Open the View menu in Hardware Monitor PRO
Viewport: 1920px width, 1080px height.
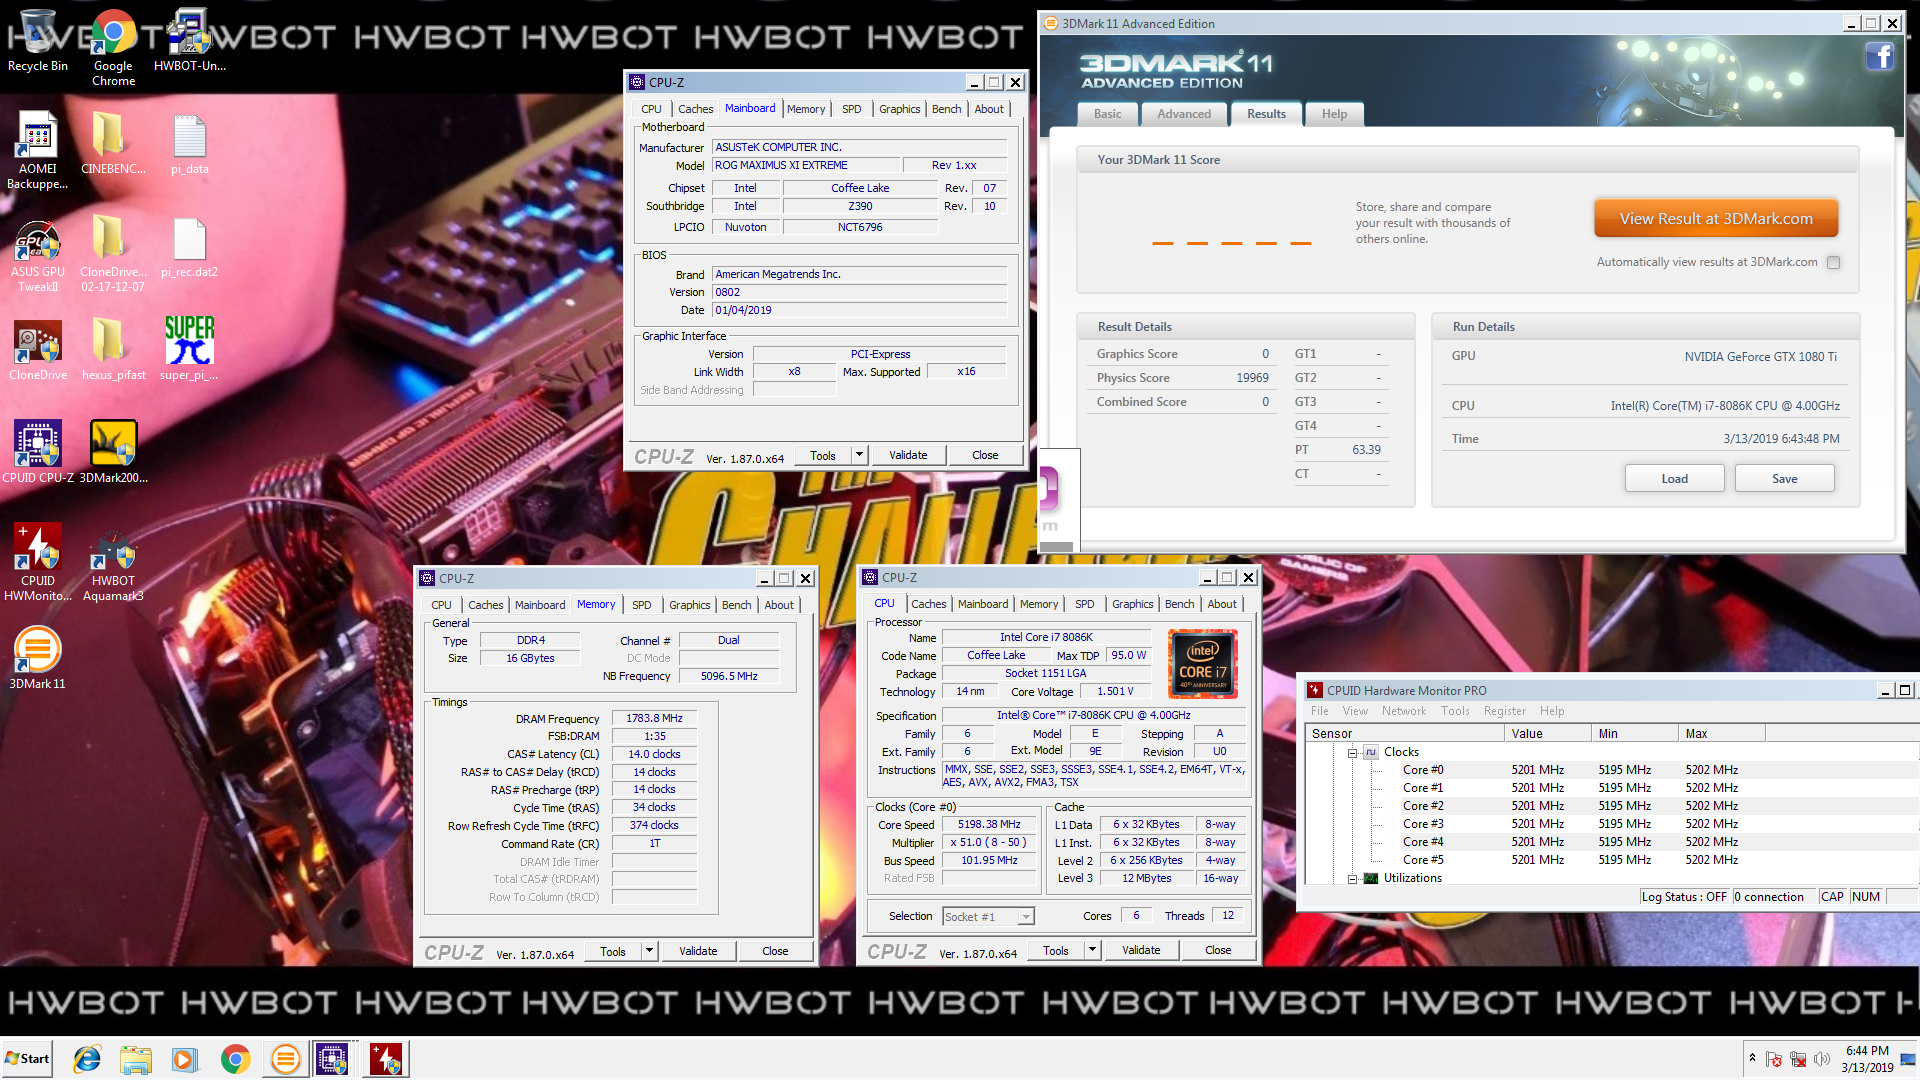tap(1355, 711)
